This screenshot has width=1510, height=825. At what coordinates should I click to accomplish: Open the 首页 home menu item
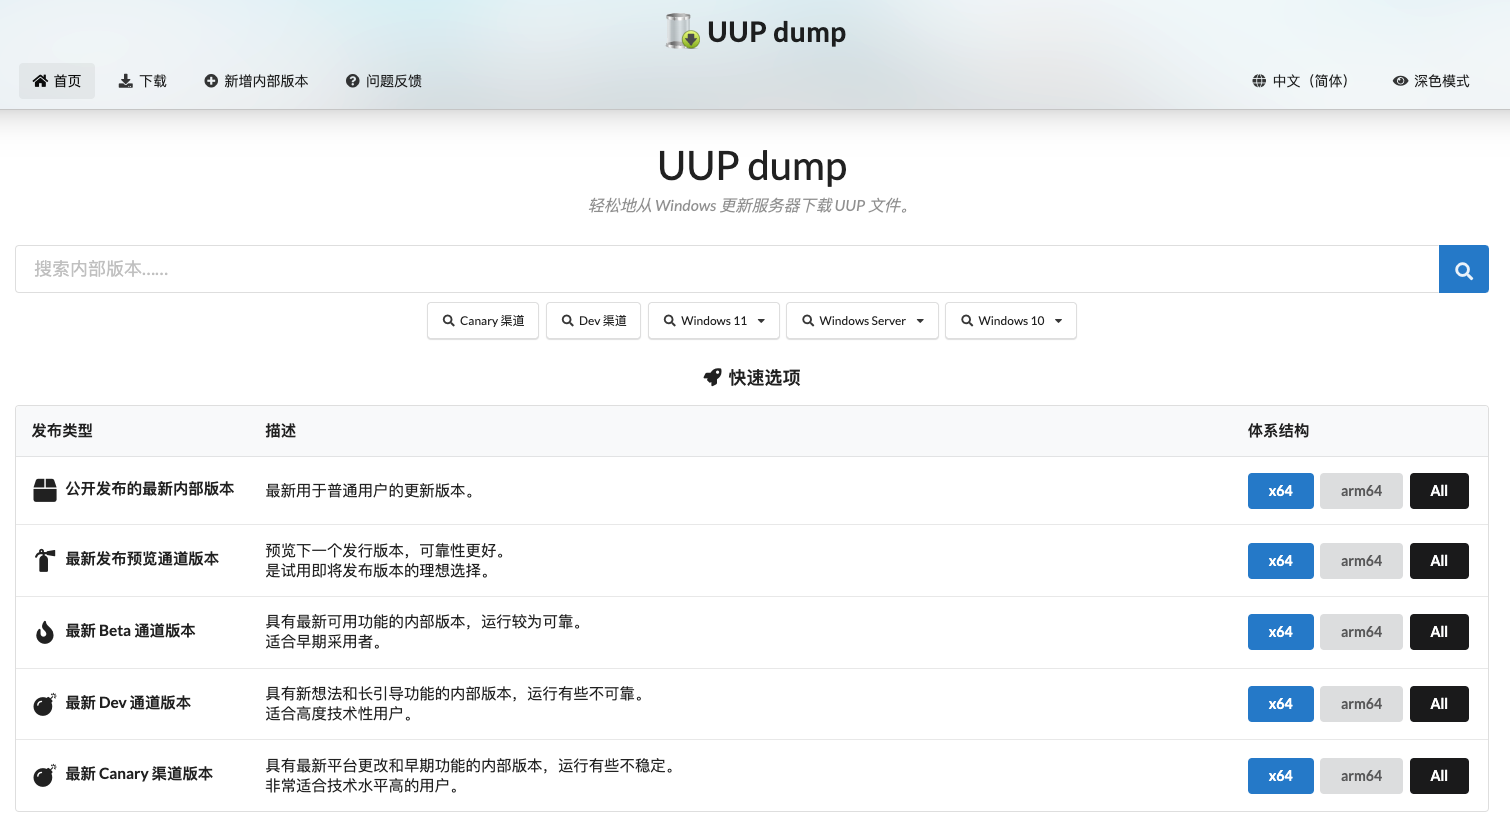pyautogui.click(x=57, y=81)
